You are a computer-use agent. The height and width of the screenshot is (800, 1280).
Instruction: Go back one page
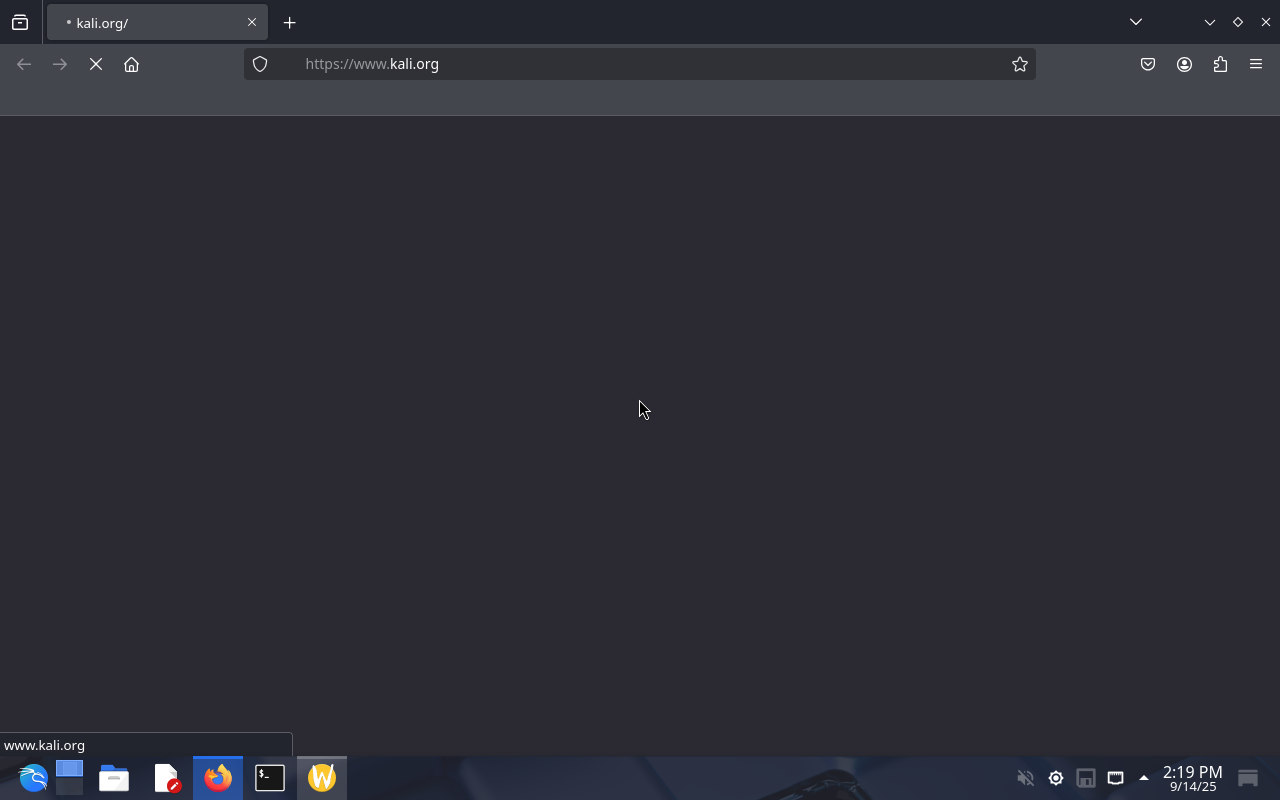pyautogui.click(x=24, y=64)
